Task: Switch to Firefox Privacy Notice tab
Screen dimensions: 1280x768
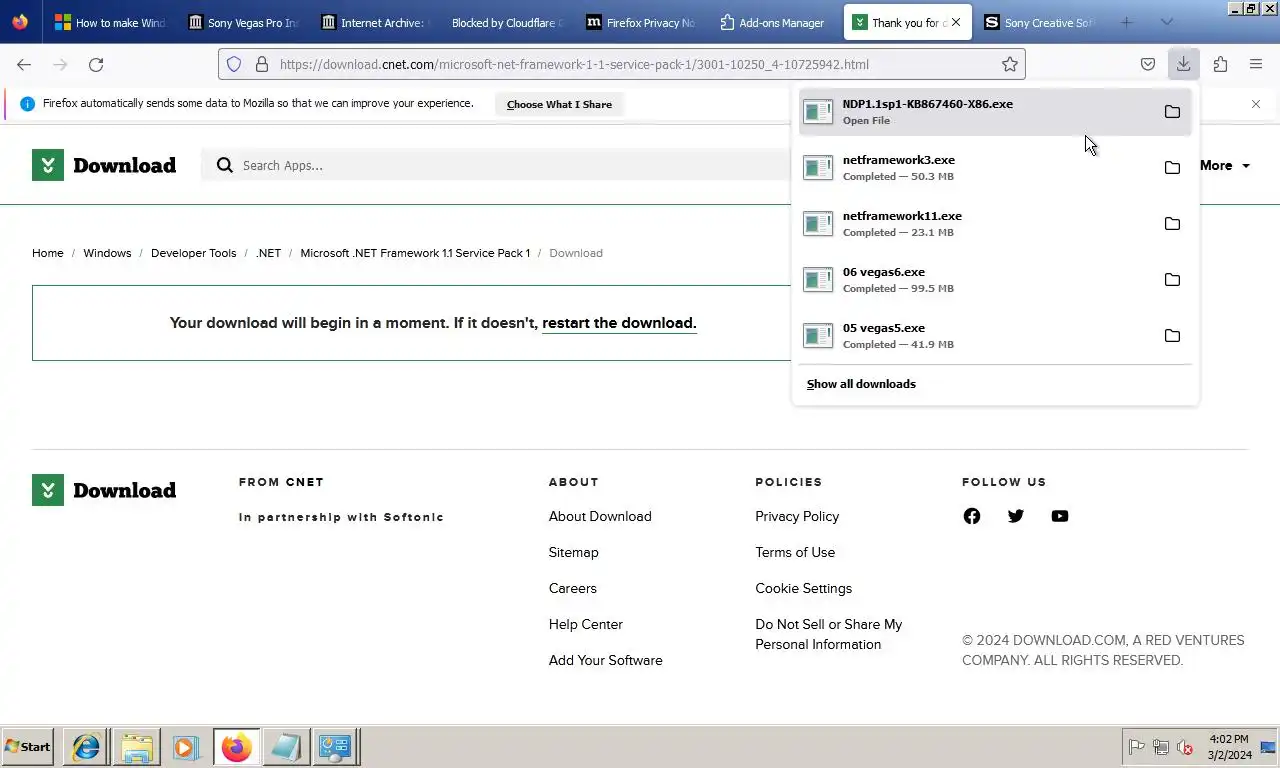Action: [640, 22]
